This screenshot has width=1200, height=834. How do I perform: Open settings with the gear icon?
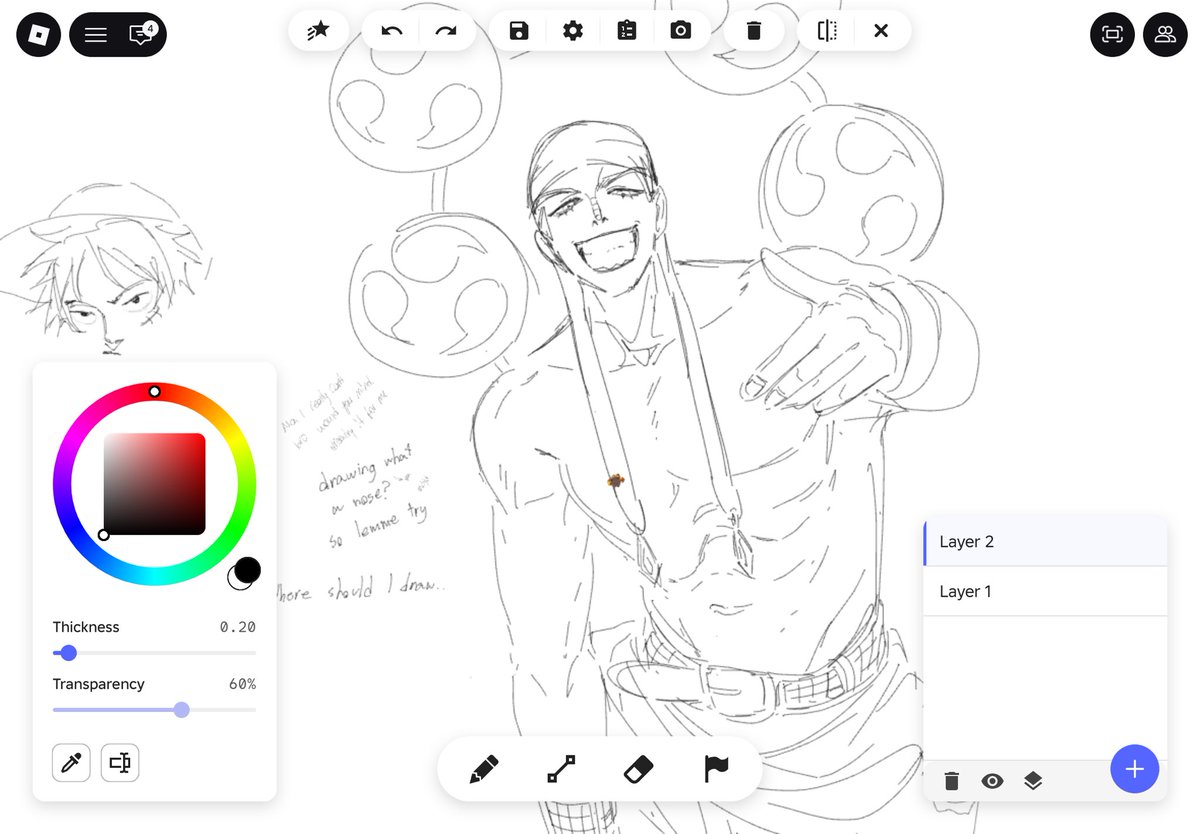click(x=573, y=31)
